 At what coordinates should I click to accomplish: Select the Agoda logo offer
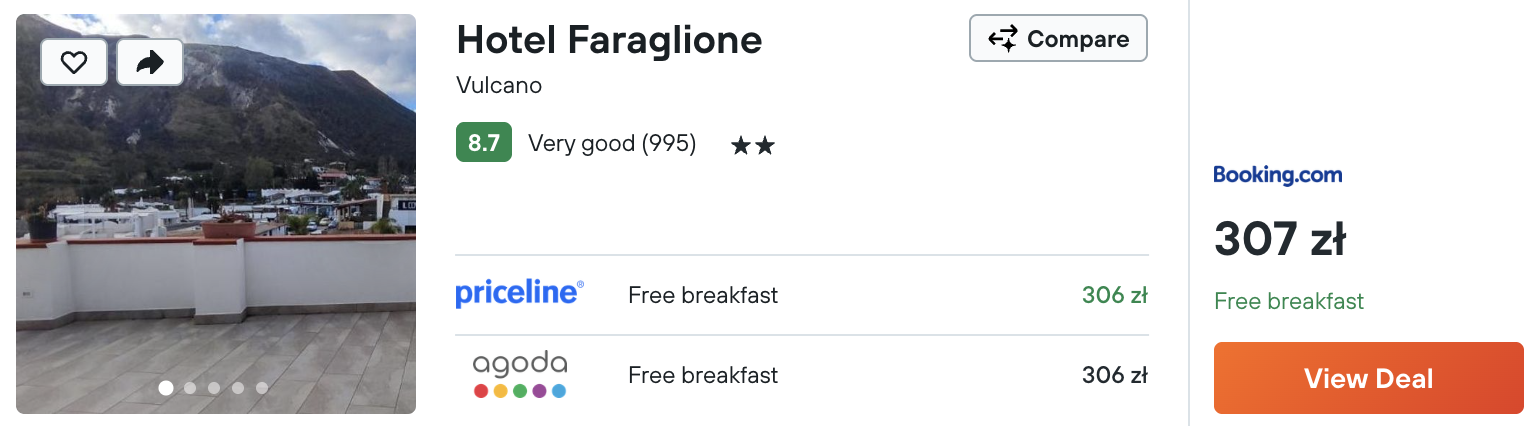520,375
